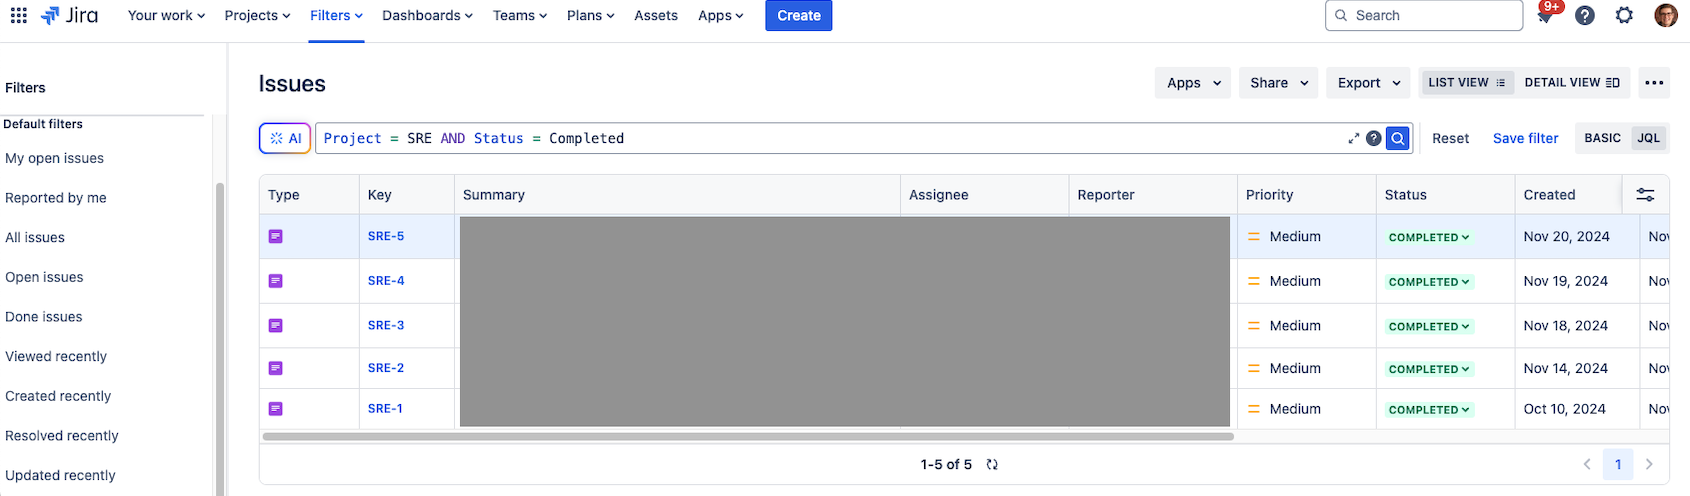This screenshot has height=496, width=1690.
Task: Run the search with the magnifier button
Action: (1398, 138)
